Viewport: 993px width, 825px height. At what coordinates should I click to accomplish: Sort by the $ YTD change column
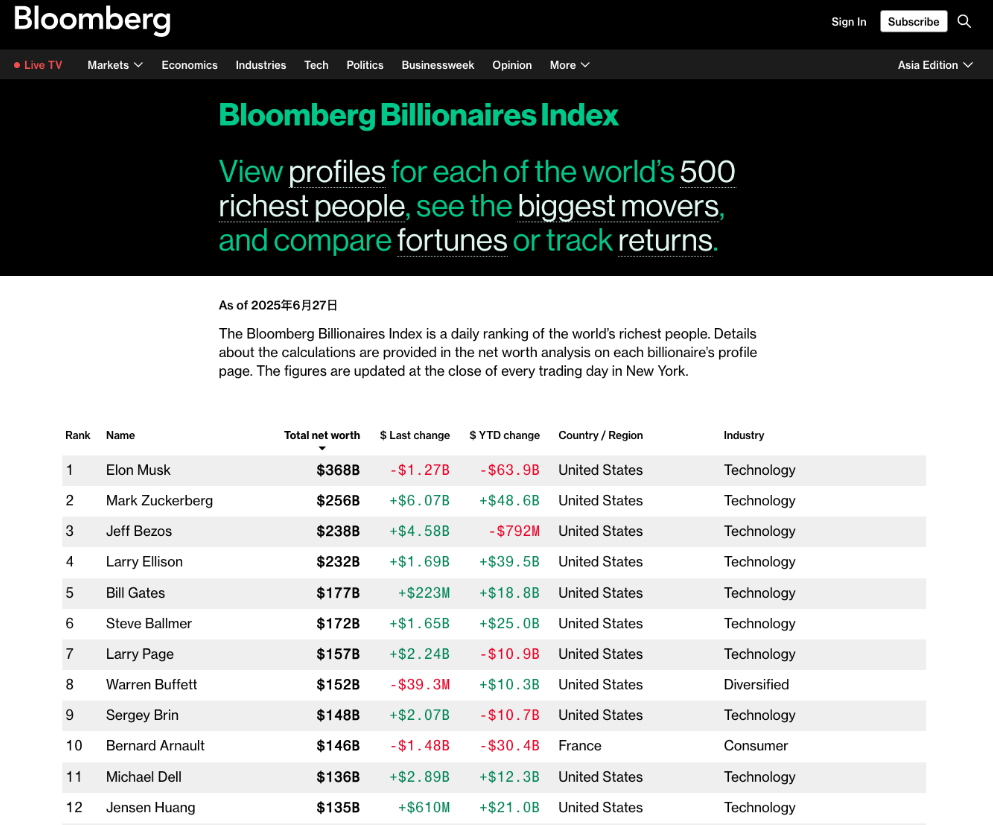click(504, 435)
